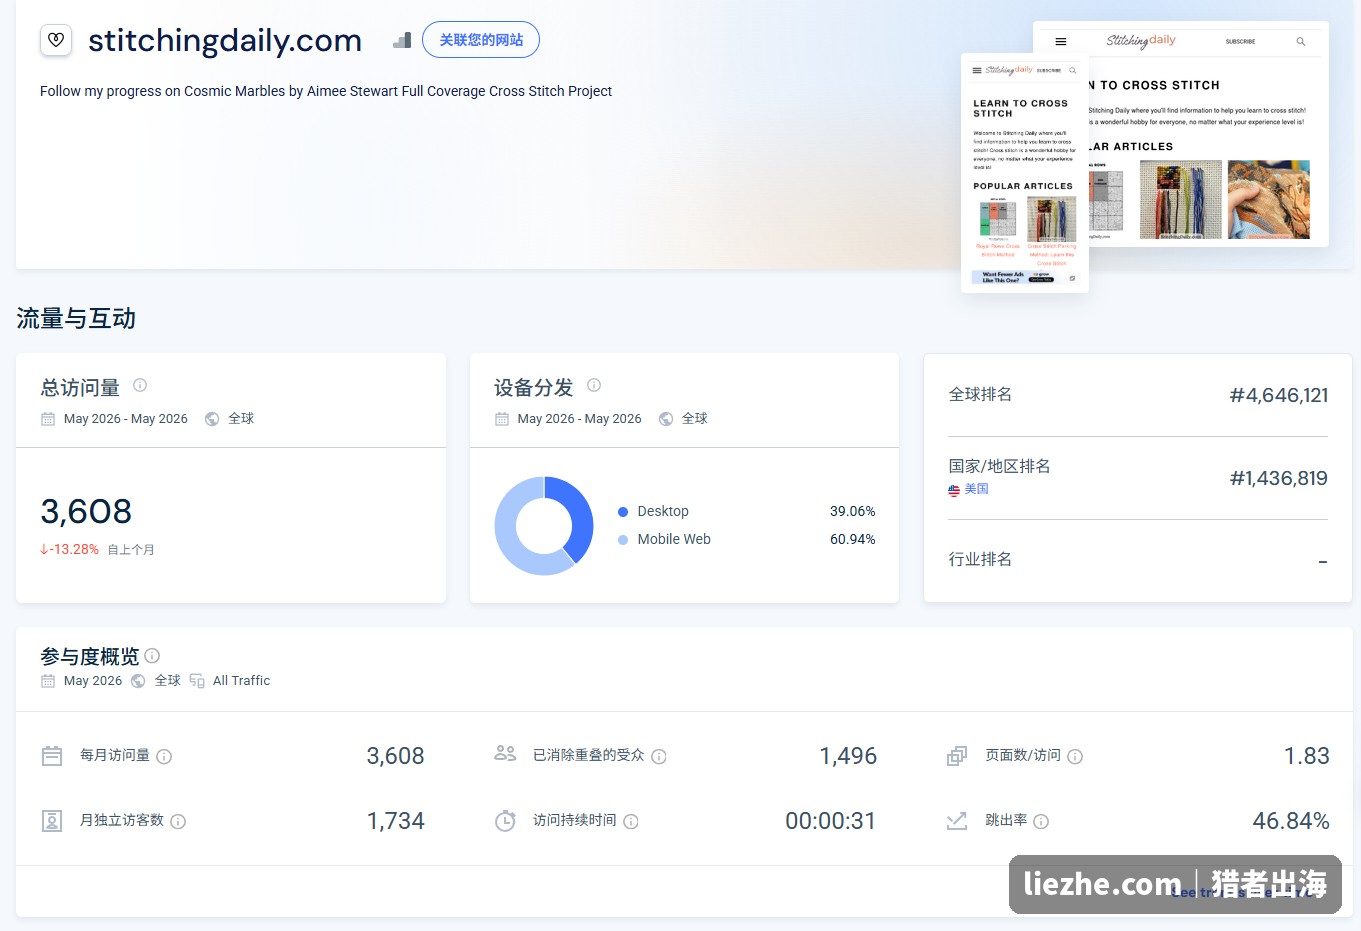Click info icon beside 跳出率
This screenshot has height=931, width=1361.
pyautogui.click(x=1041, y=822)
